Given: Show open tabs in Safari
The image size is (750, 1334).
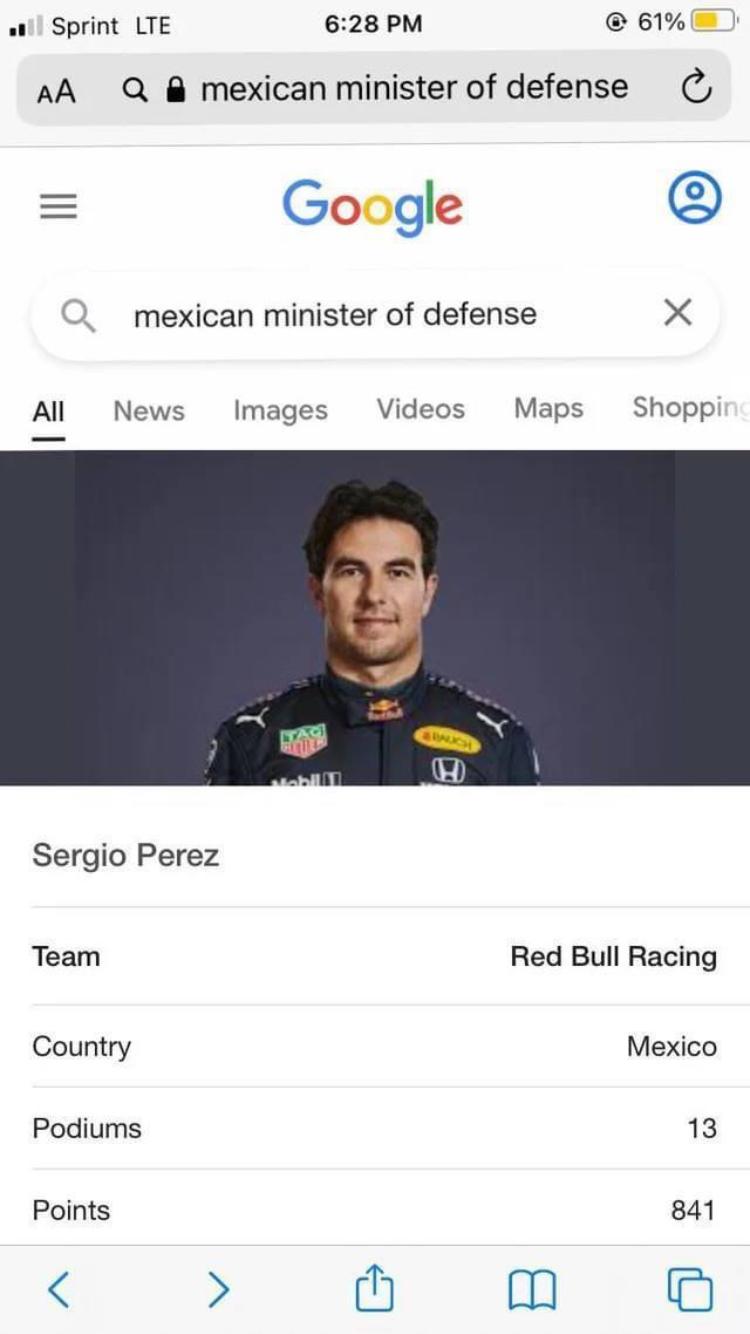Looking at the screenshot, I should click(690, 1289).
